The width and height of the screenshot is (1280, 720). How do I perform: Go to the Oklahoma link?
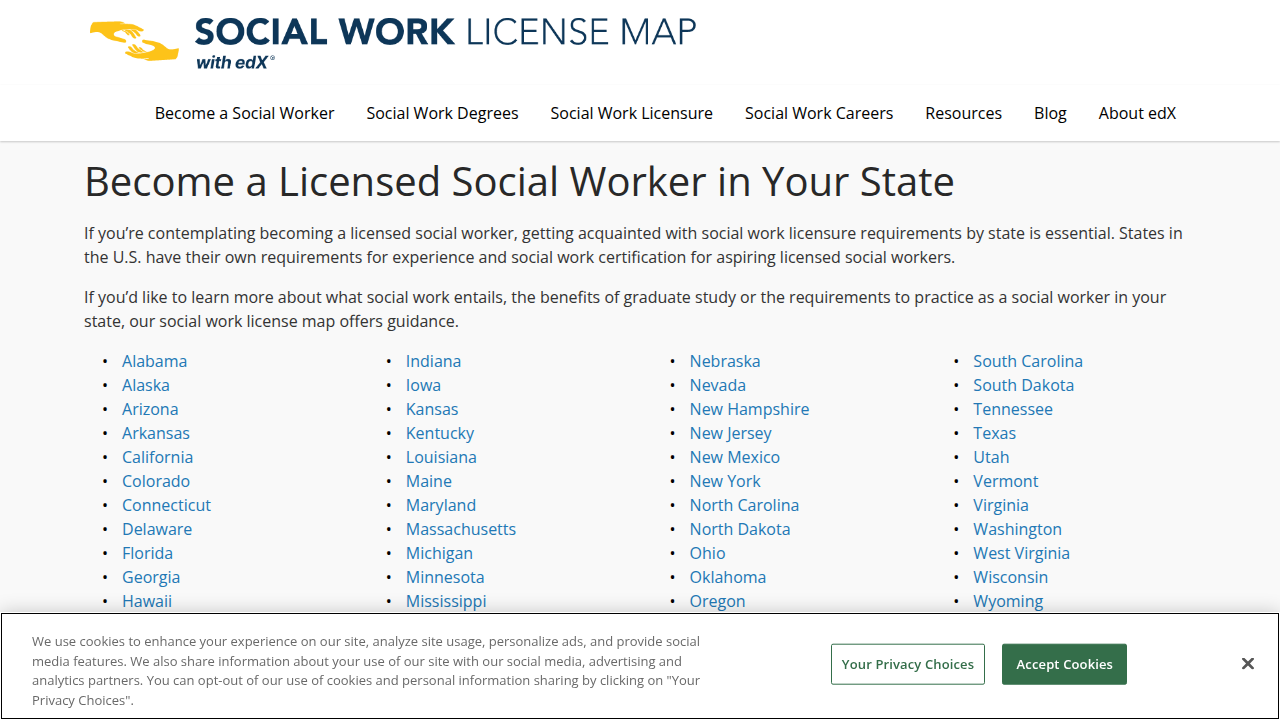[728, 577]
